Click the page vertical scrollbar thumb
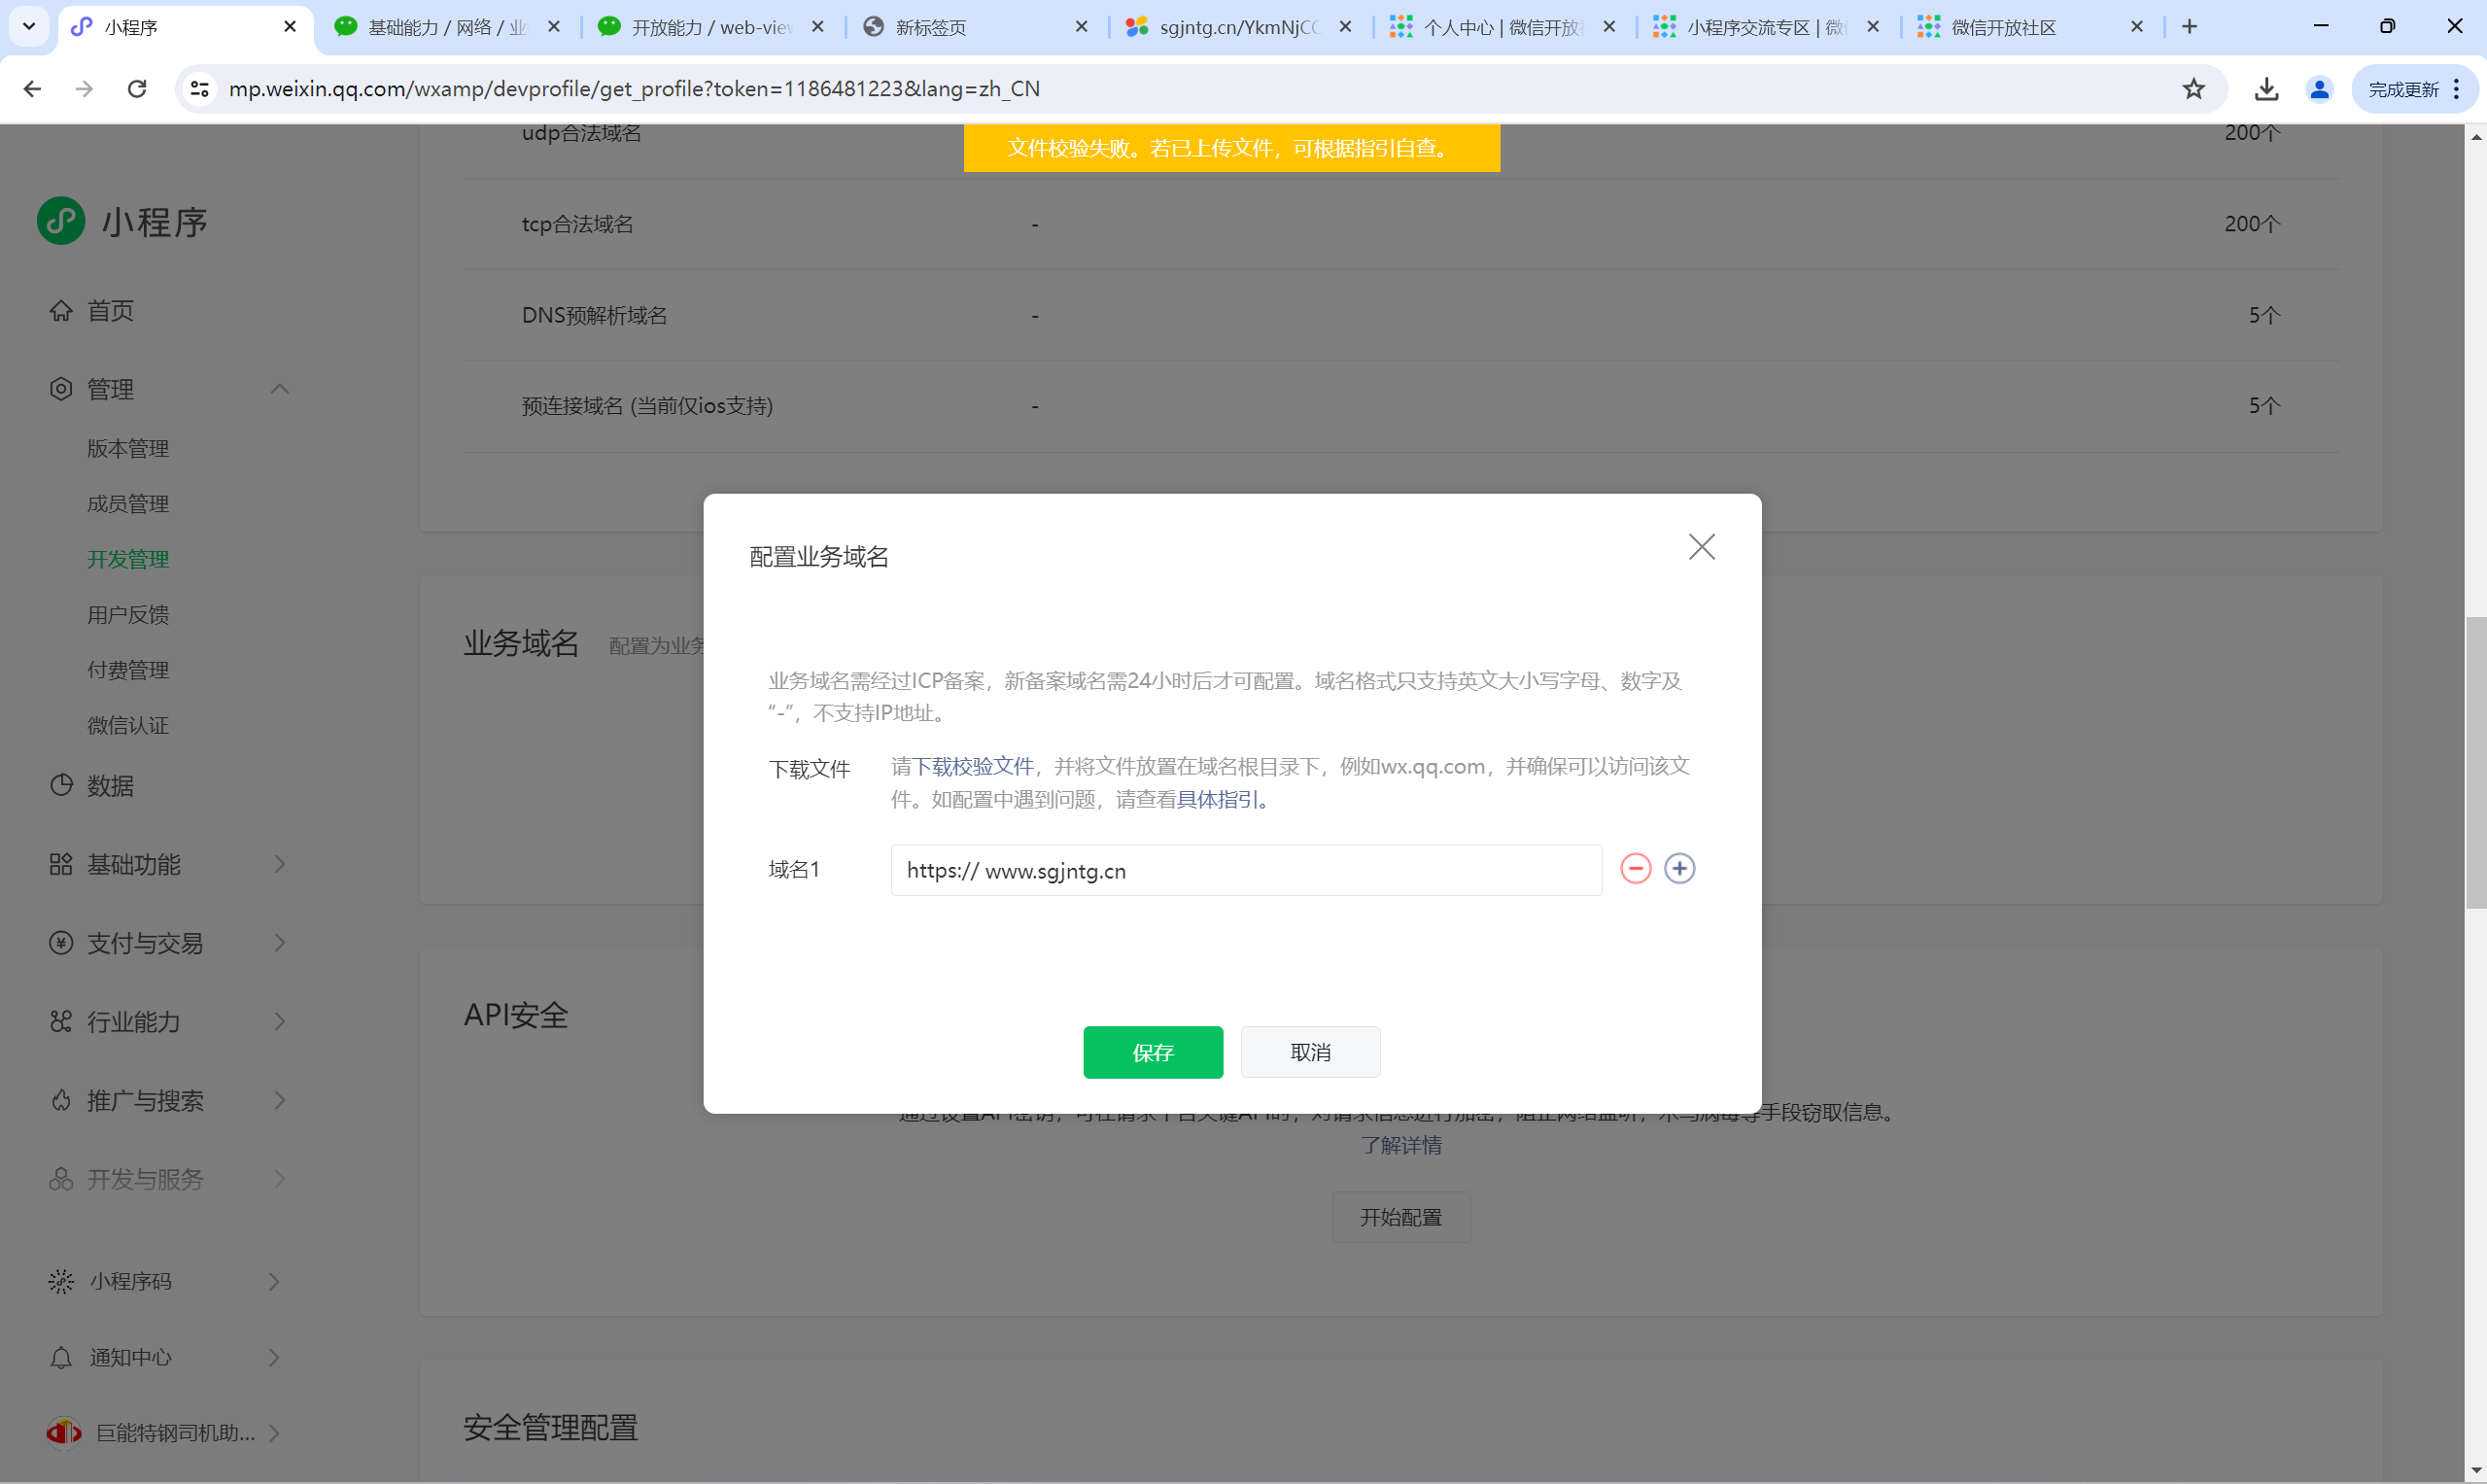2487x1484 pixels. pyautogui.click(x=2475, y=762)
